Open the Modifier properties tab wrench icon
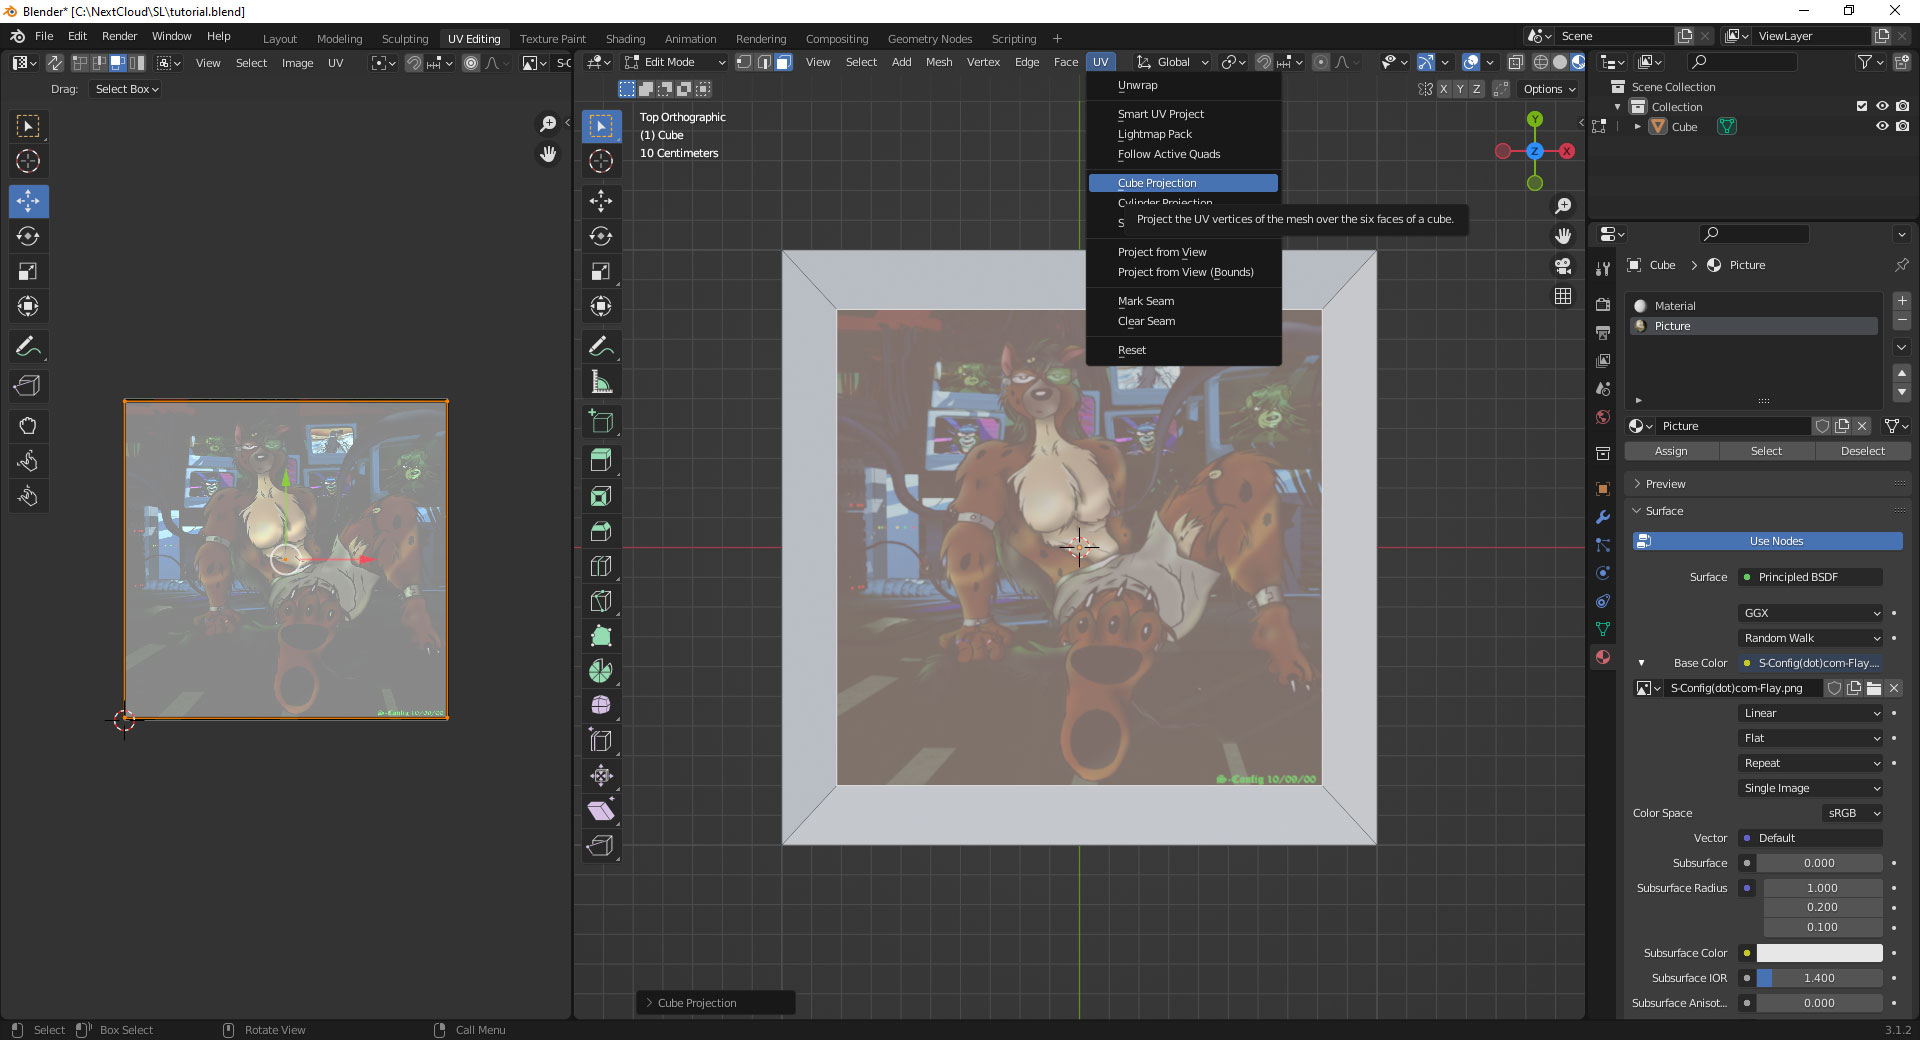The image size is (1920, 1040). (1603, 517)
